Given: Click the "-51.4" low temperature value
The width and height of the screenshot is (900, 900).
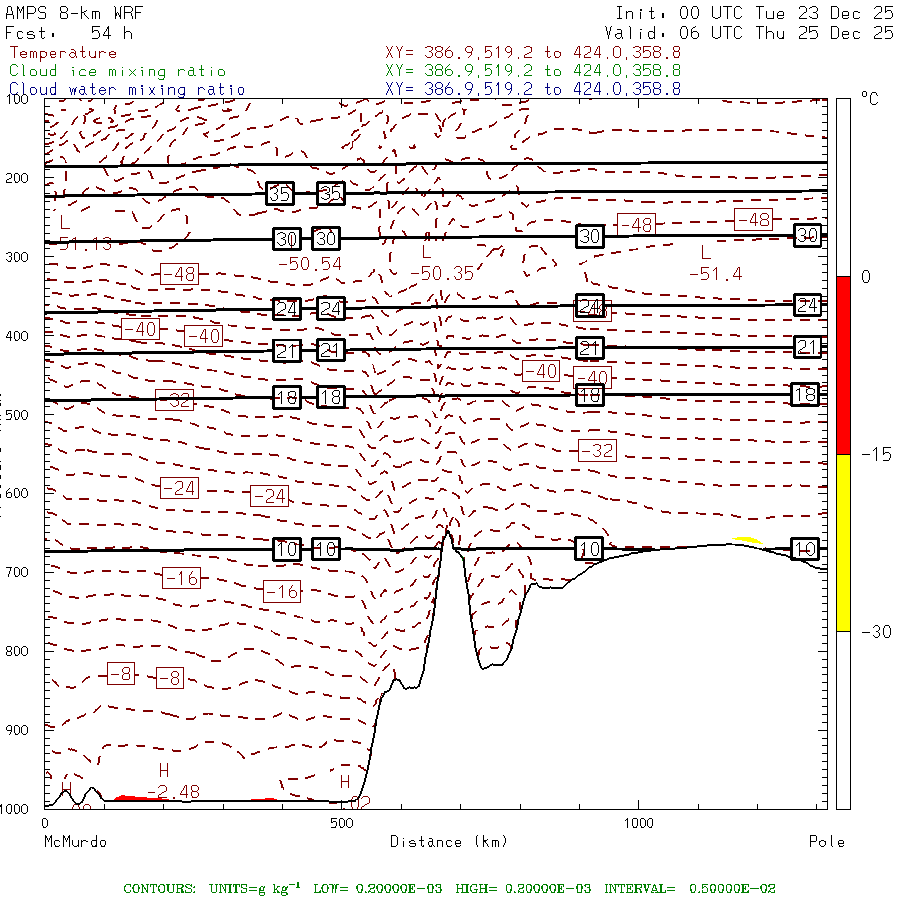Looking at the screenshot, I should pos(716,274).
